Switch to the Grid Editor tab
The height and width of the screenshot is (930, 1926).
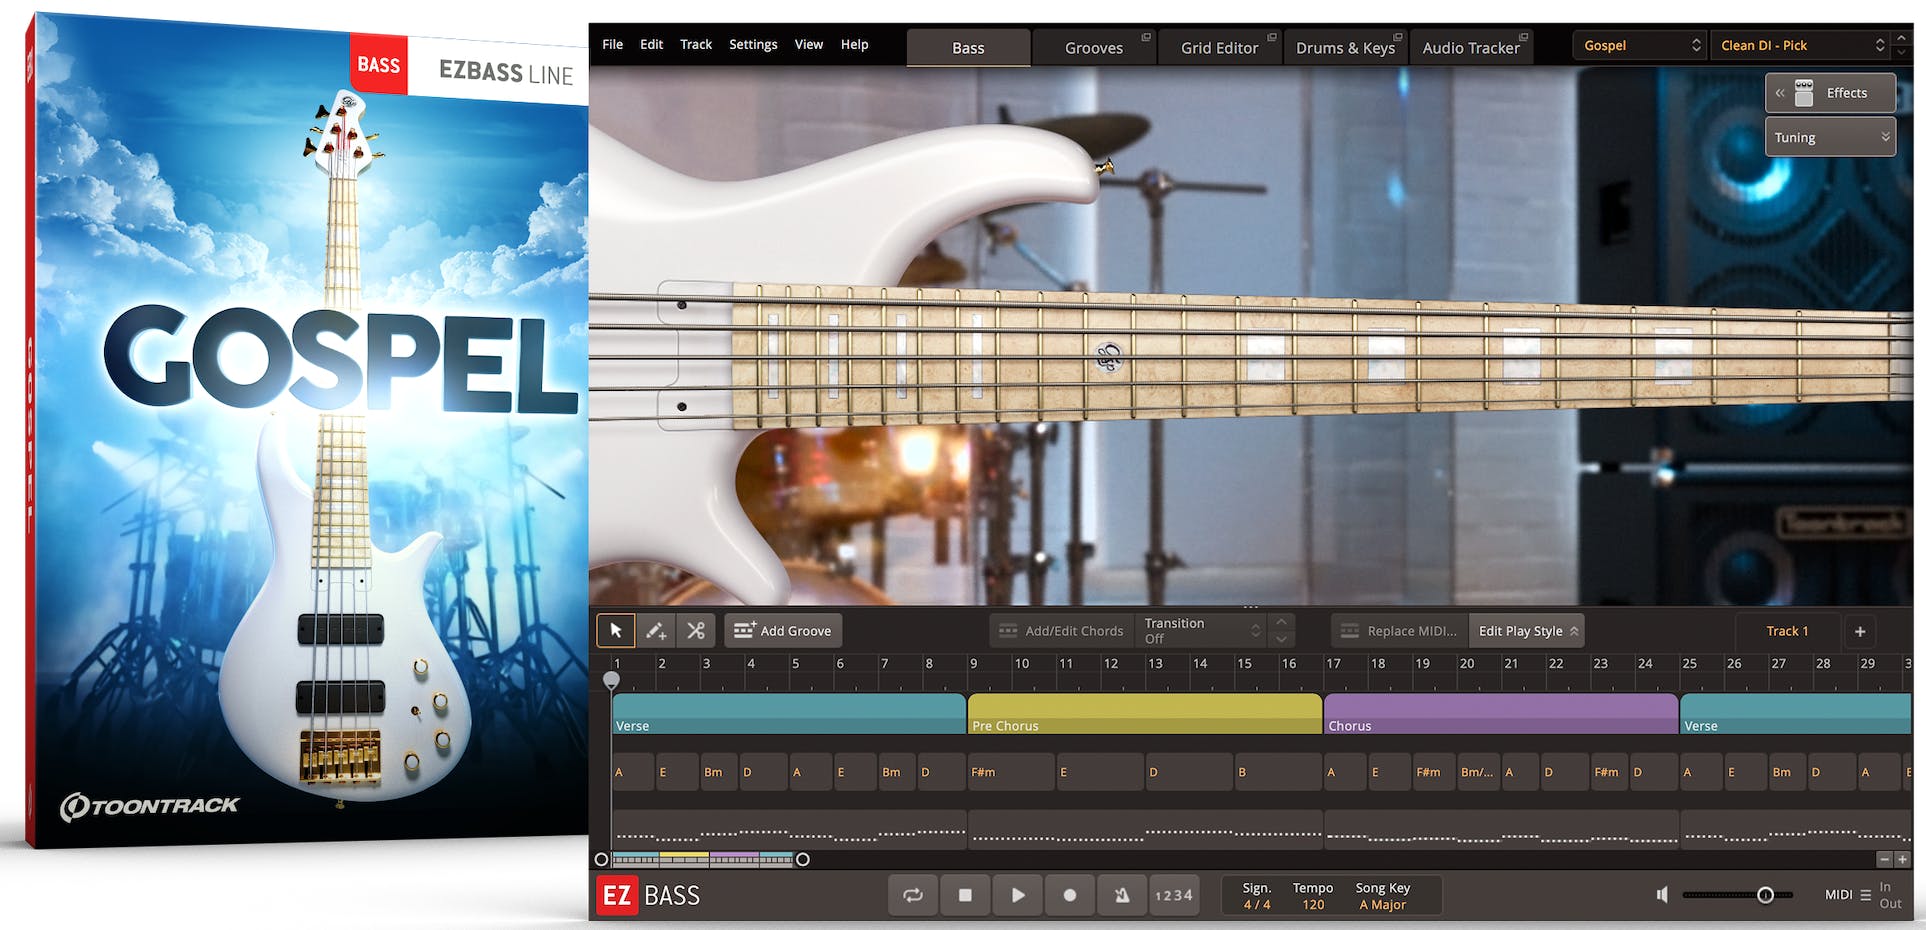coord(1219,47)
